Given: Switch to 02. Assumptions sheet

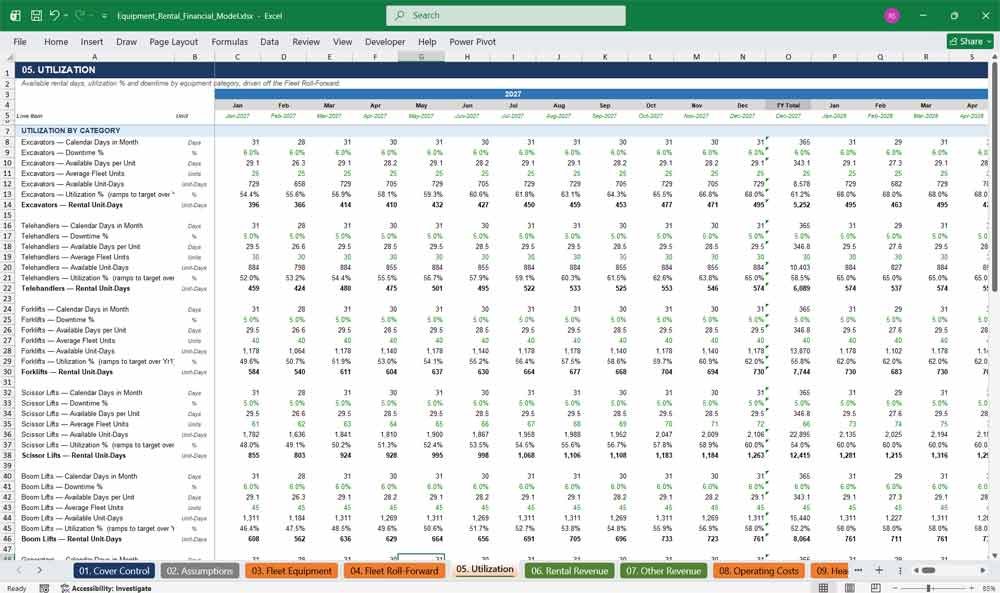Looking at the screenshot, I should pyautogui.click(x=200, y=571).
